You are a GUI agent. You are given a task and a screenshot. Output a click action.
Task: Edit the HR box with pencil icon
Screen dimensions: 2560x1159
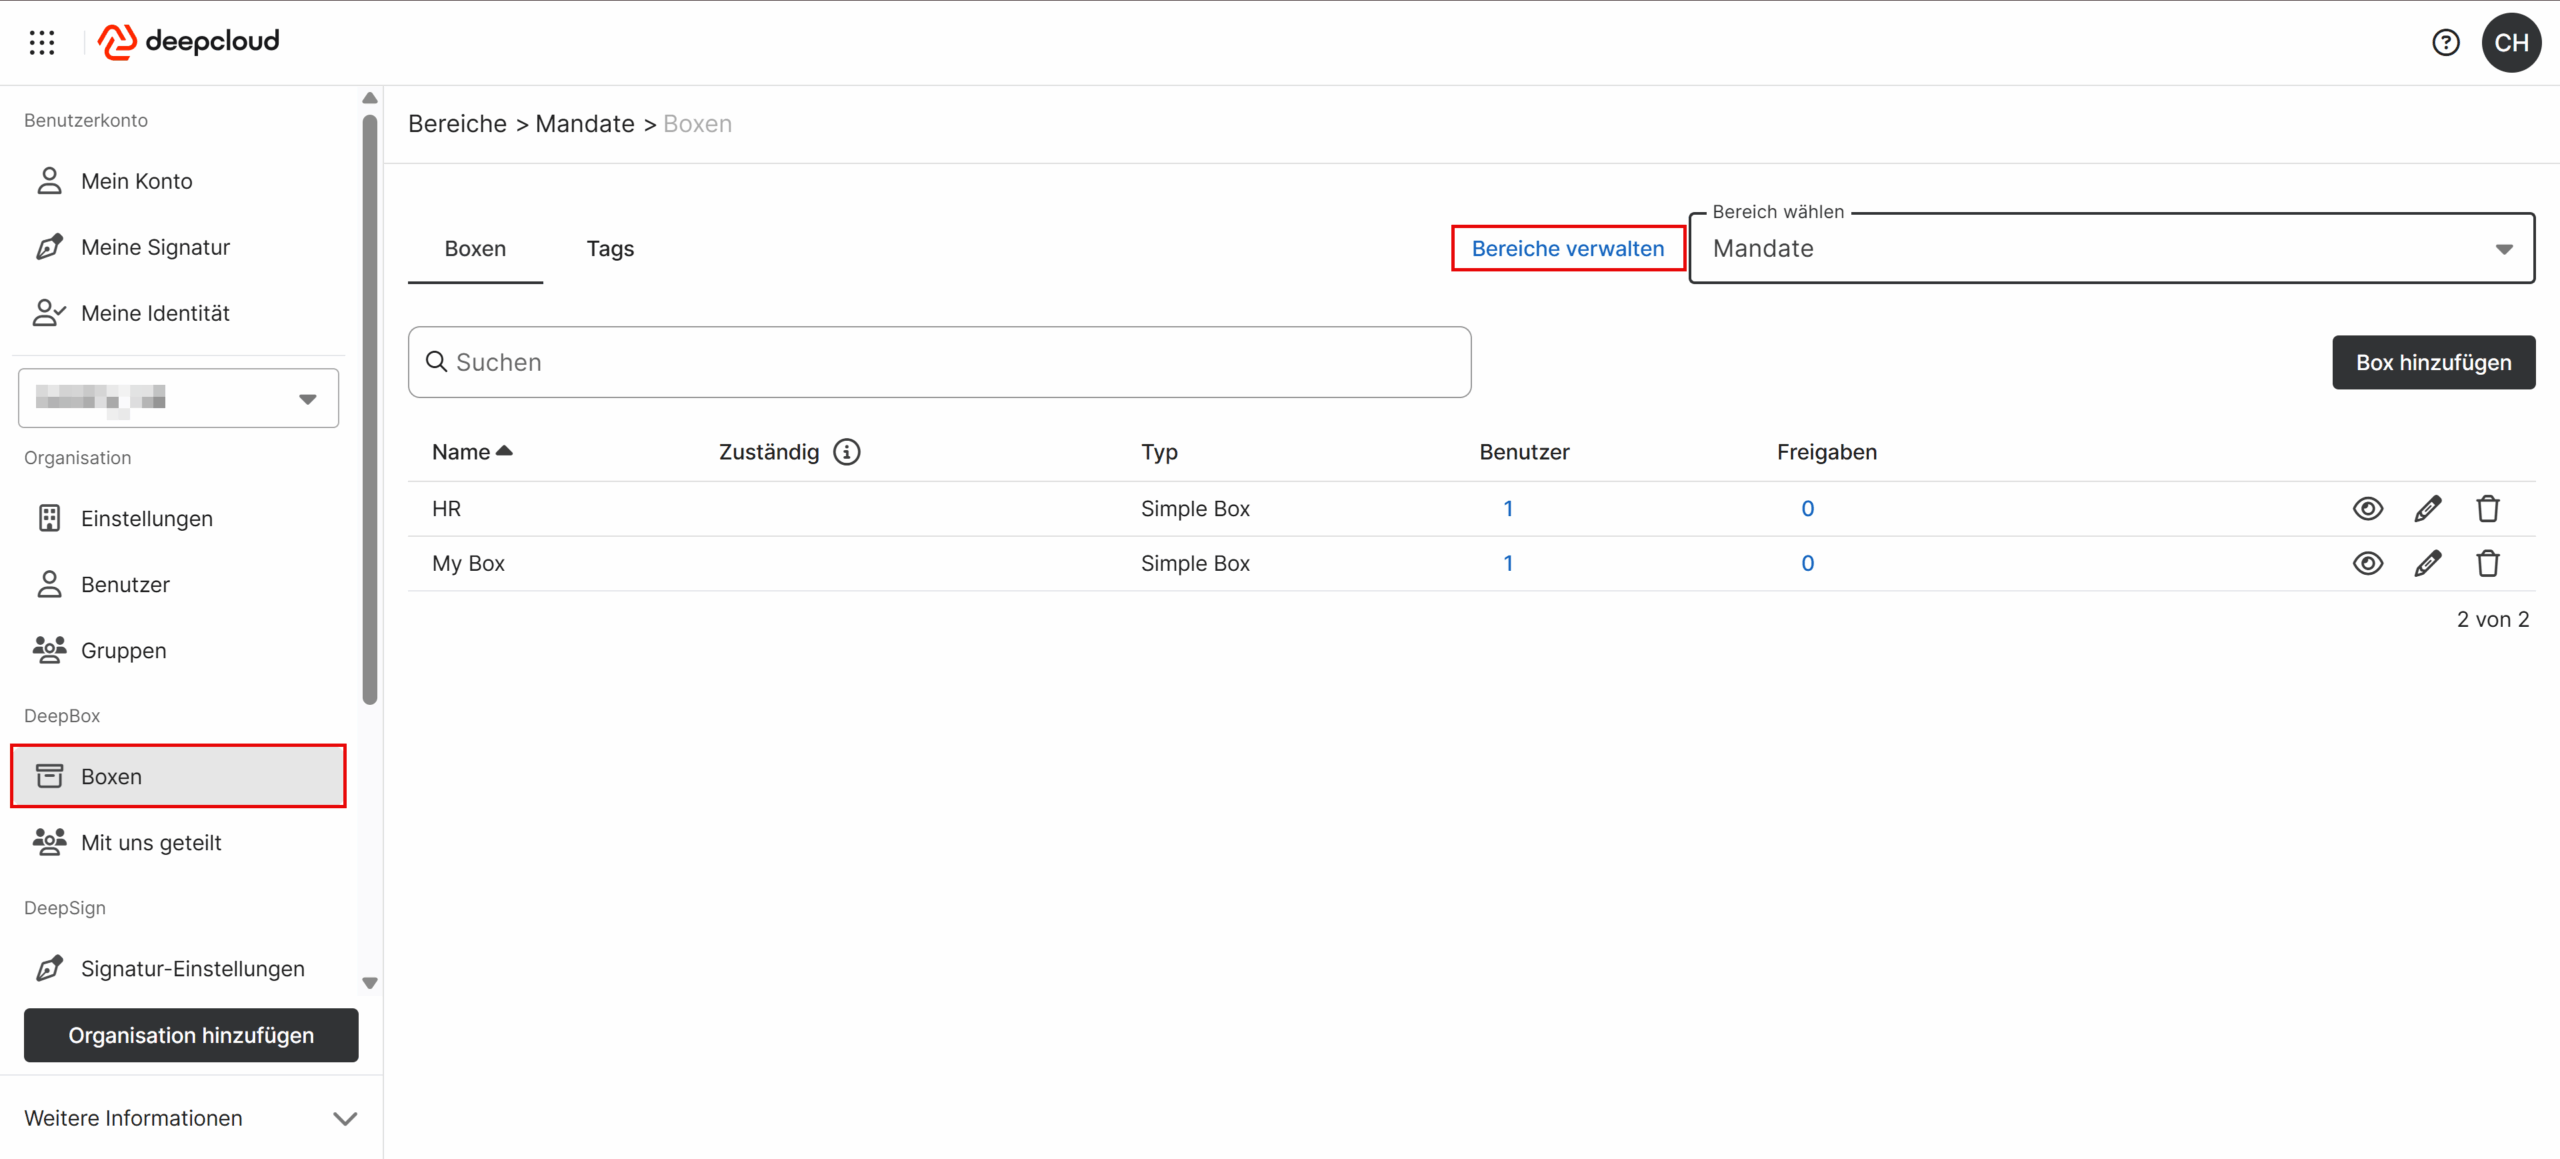[2427, 509]
